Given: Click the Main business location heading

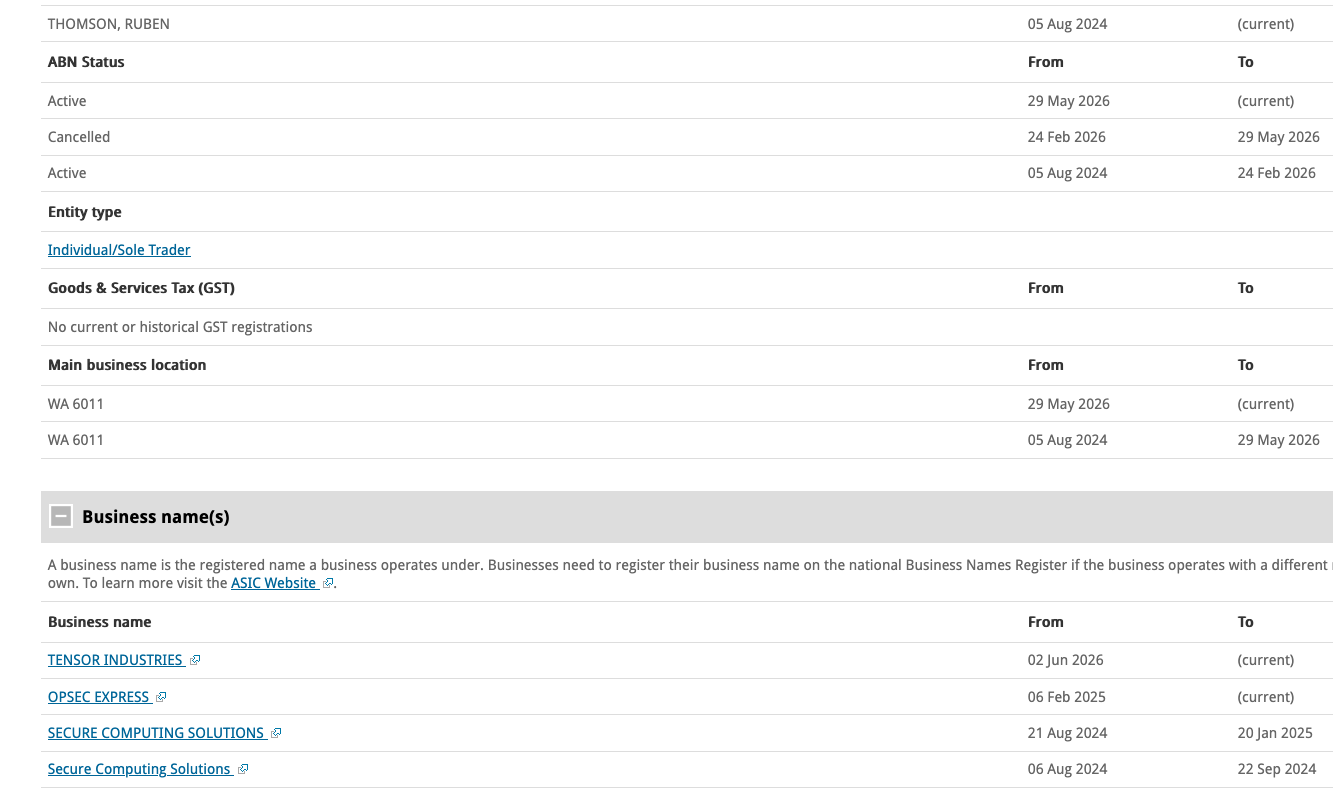Looking at the screenshot, I should tap(127, 365).
